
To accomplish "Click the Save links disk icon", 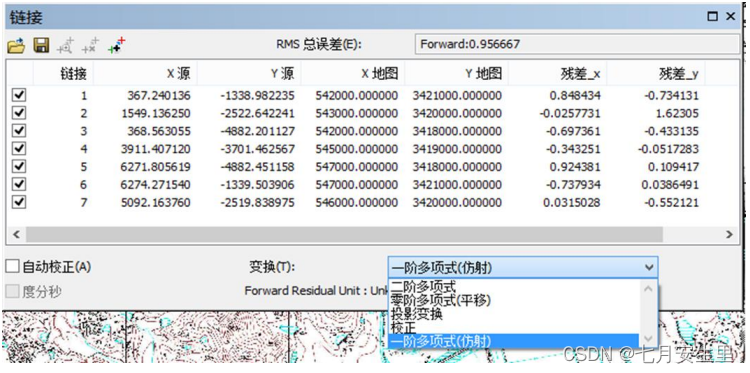I will click(x=41, y=45).
